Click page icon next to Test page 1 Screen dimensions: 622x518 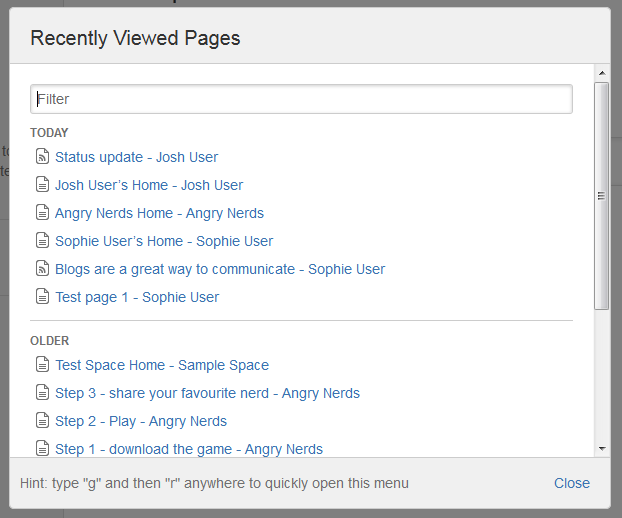(42, 297)
